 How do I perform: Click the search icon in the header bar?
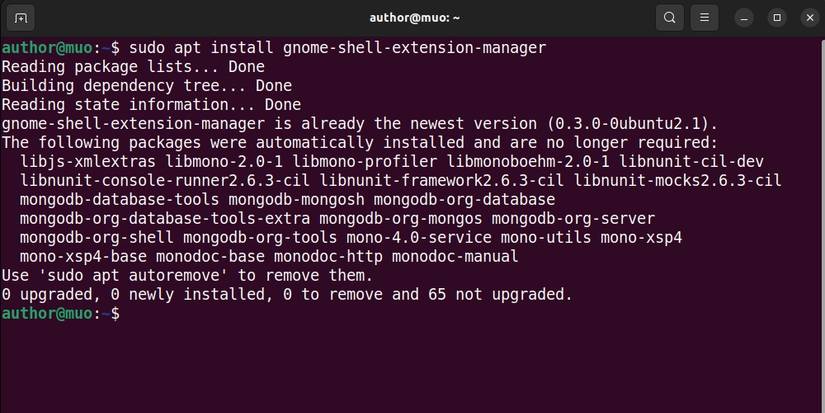pos(670,18)
